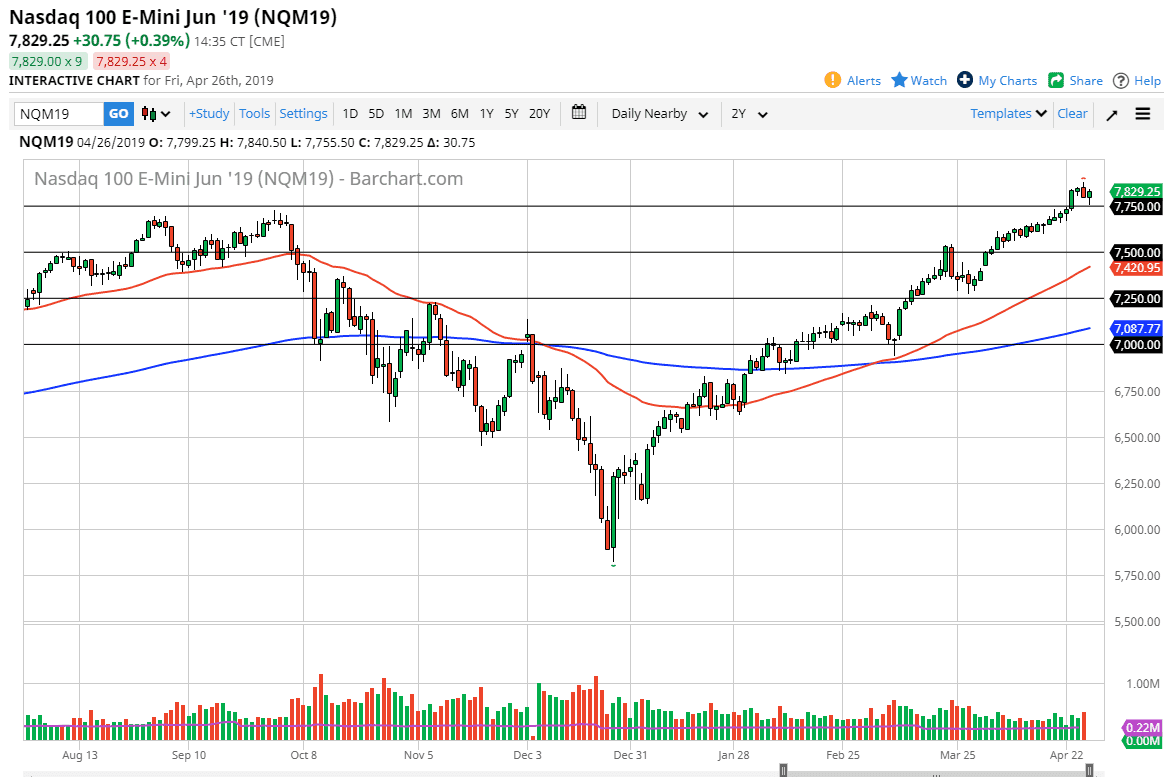Click the pop-out arrow icon

pyautogui.click(x=1112, y=113)
